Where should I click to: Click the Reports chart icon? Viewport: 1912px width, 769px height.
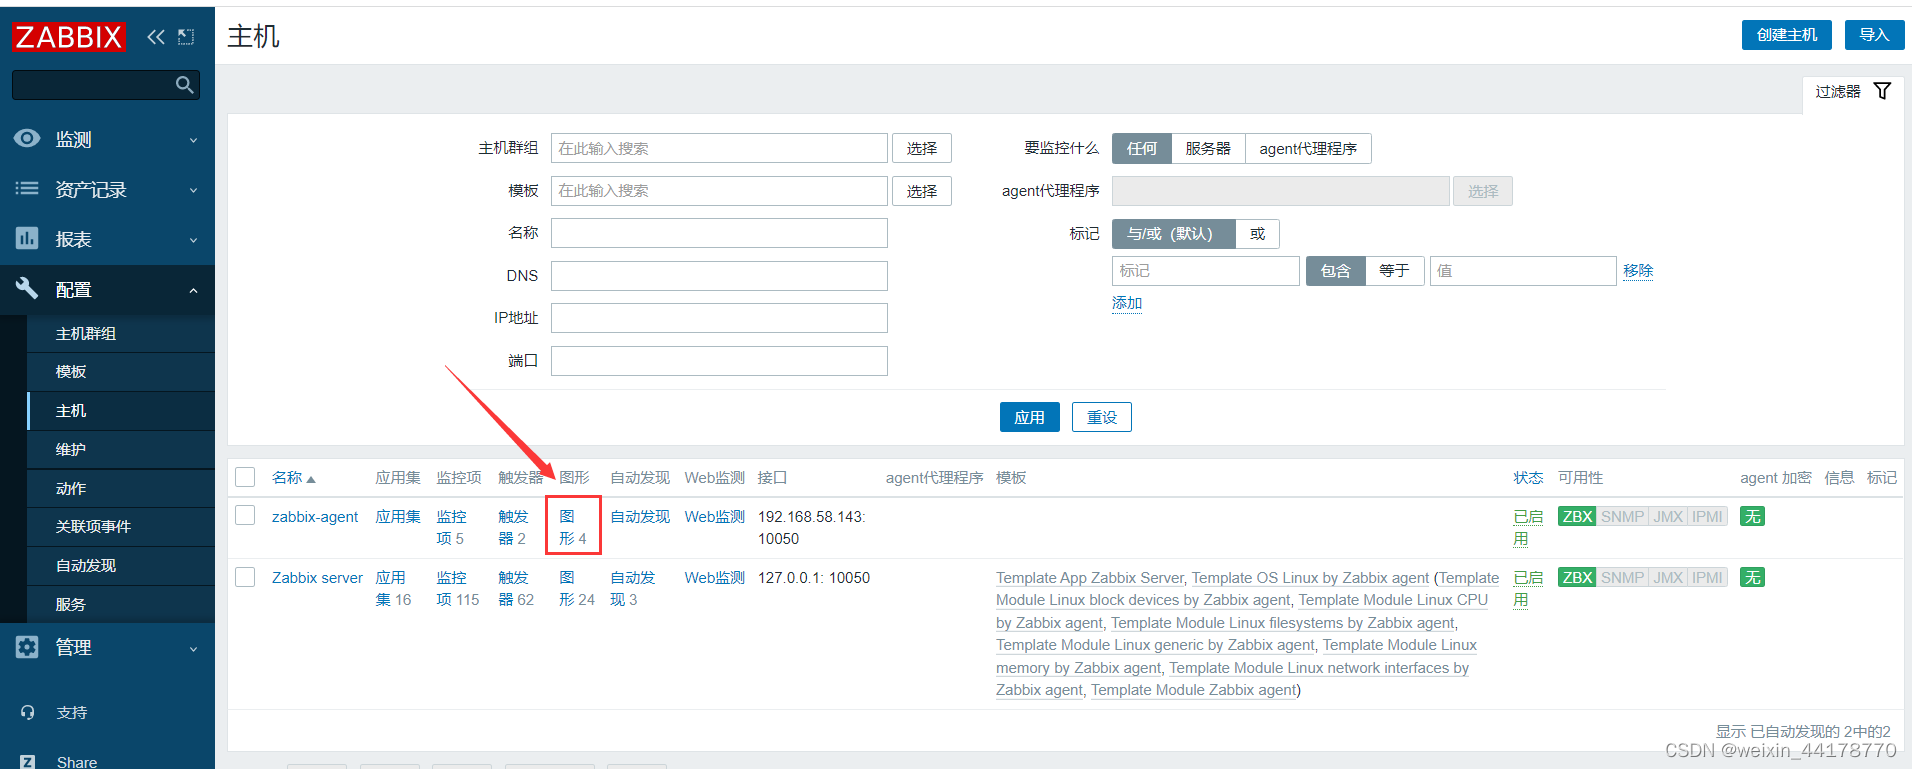(x=27, y=238)
